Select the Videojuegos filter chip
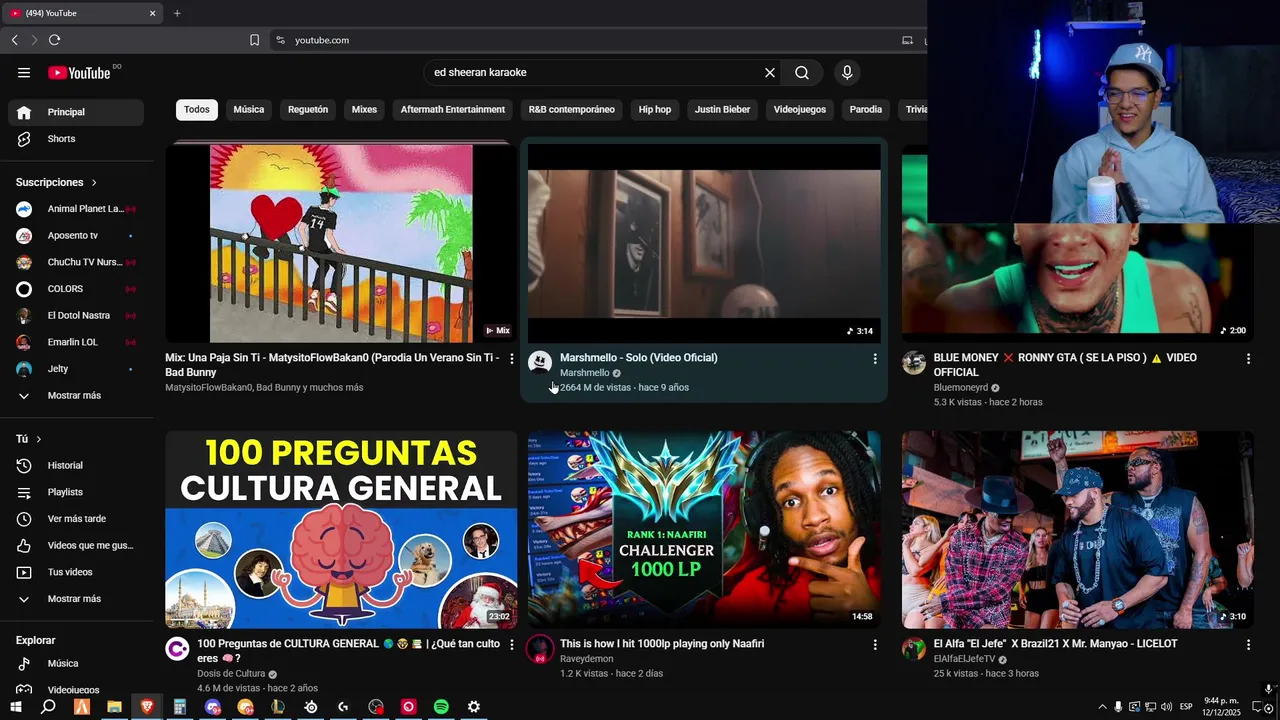 tap(800, 110)
